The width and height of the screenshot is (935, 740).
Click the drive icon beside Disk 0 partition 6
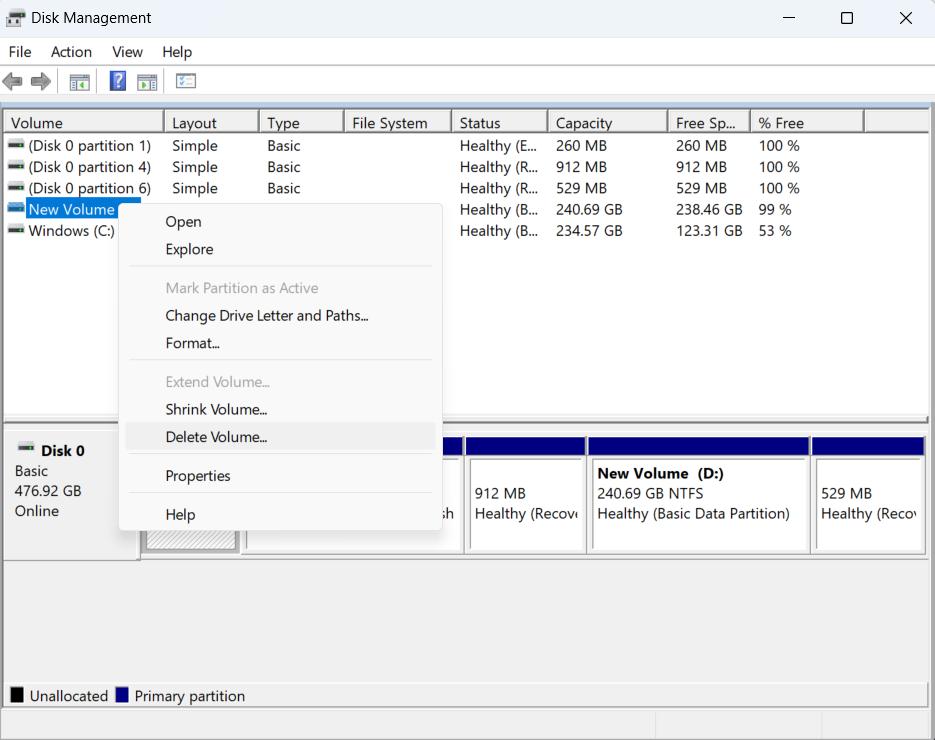point(16,187)
